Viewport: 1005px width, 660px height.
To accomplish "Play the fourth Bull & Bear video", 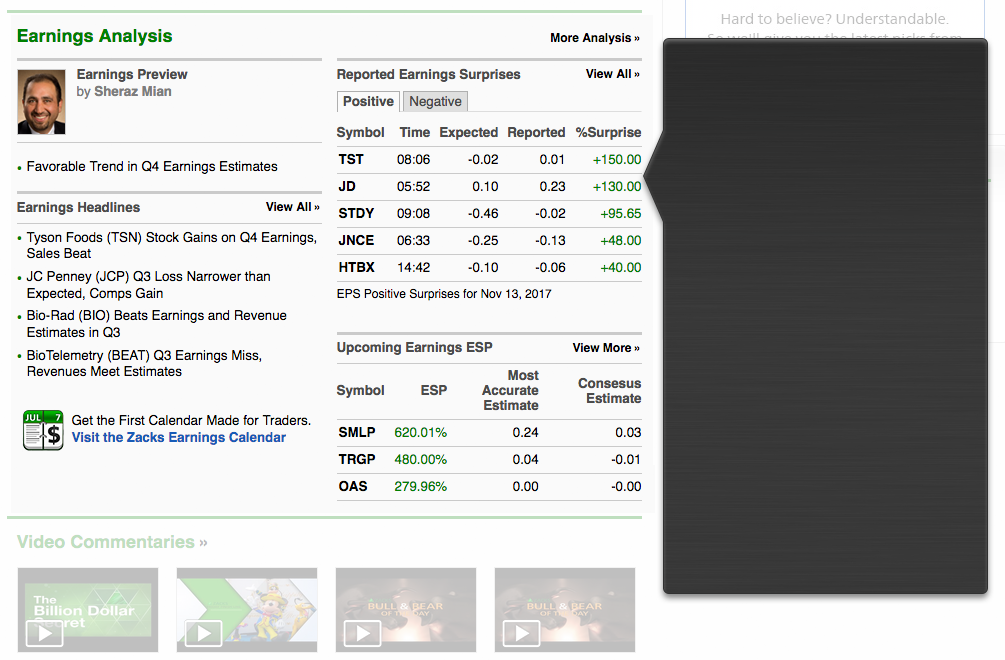I will pos(565,609).
